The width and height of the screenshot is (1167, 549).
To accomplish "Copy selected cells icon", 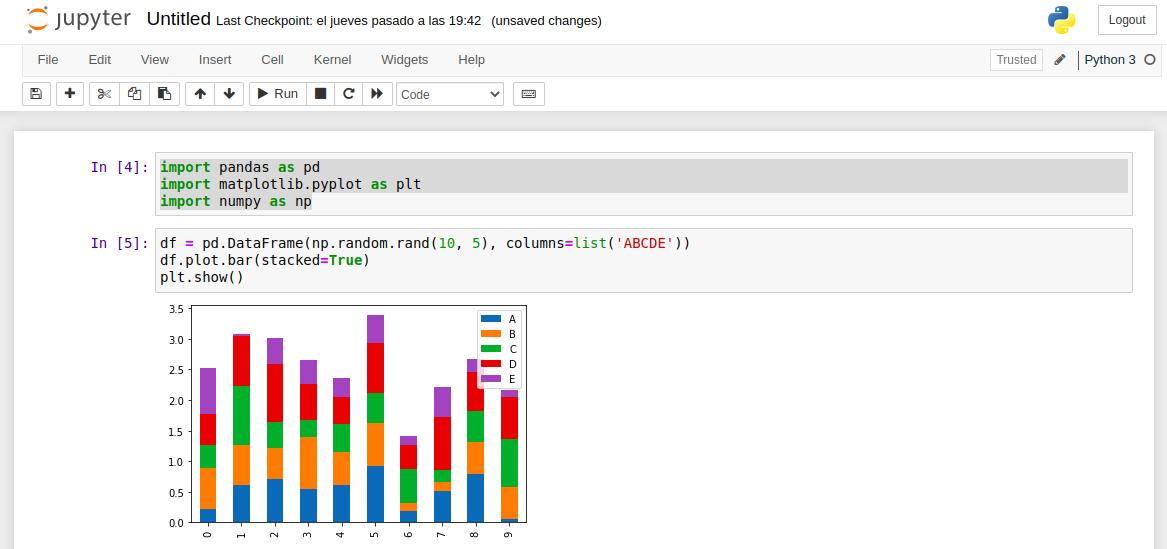I will [134, 94].
